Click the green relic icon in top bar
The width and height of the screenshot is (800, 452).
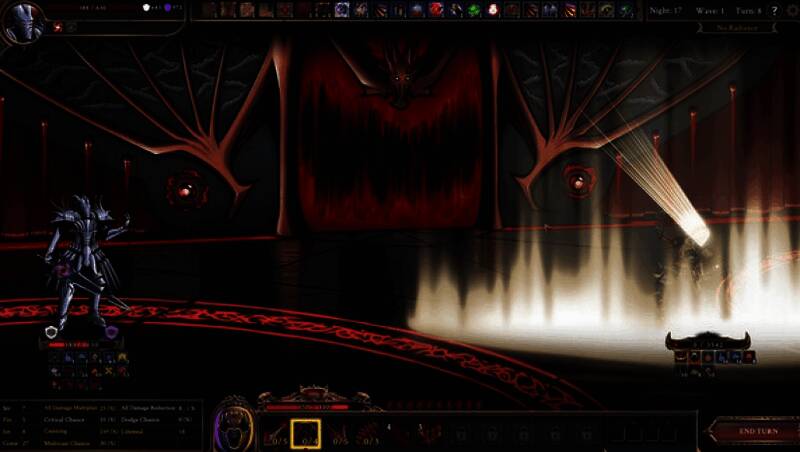tap(474, 10)
